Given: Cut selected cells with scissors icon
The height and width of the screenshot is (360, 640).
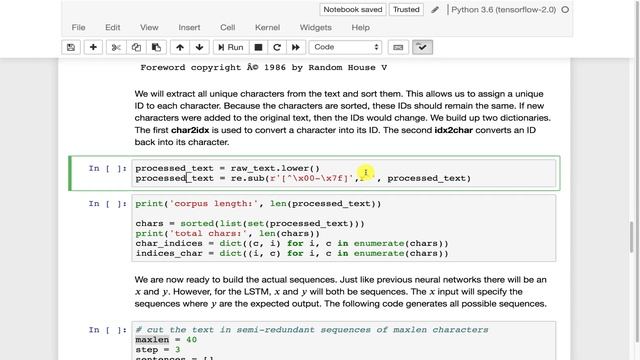Looking at the screenshot, I should tap(116, 47).
